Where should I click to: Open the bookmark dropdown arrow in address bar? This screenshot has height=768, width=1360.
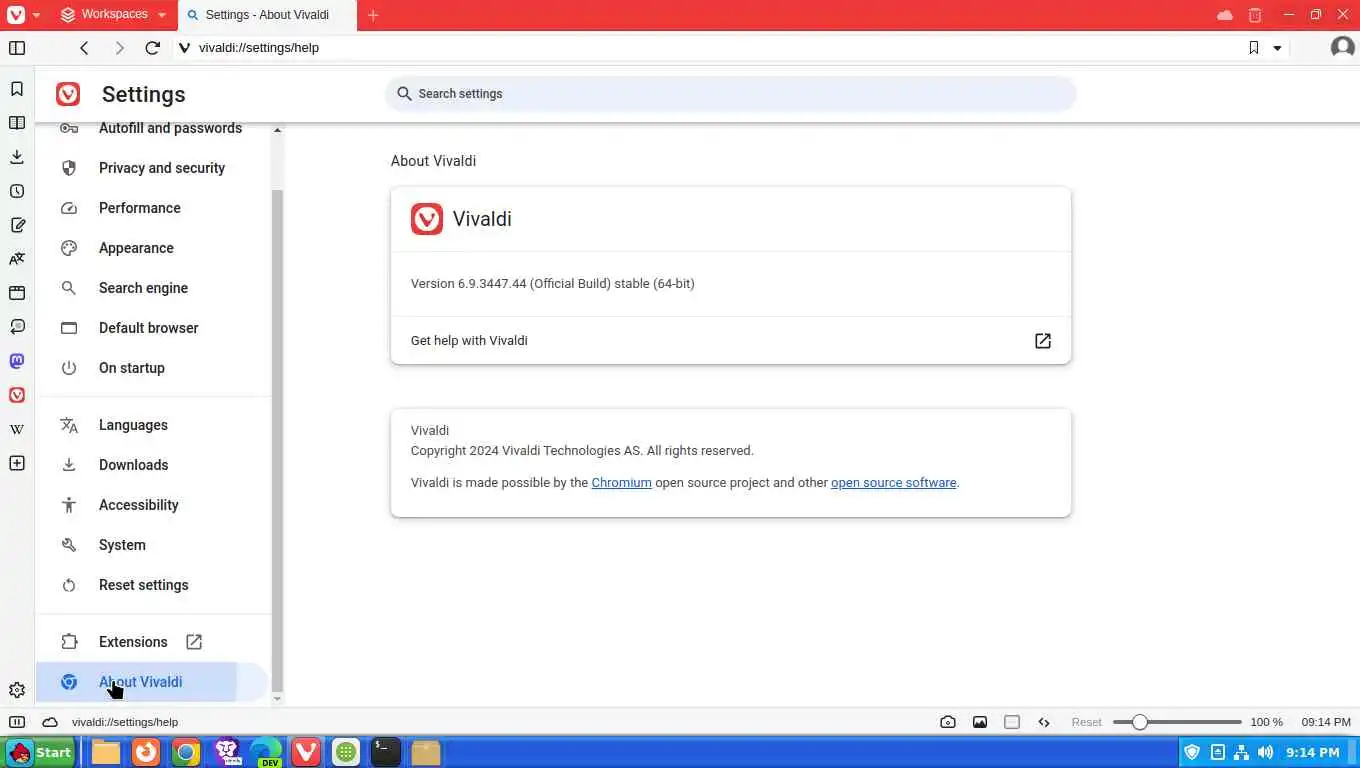click(1277, 48)
